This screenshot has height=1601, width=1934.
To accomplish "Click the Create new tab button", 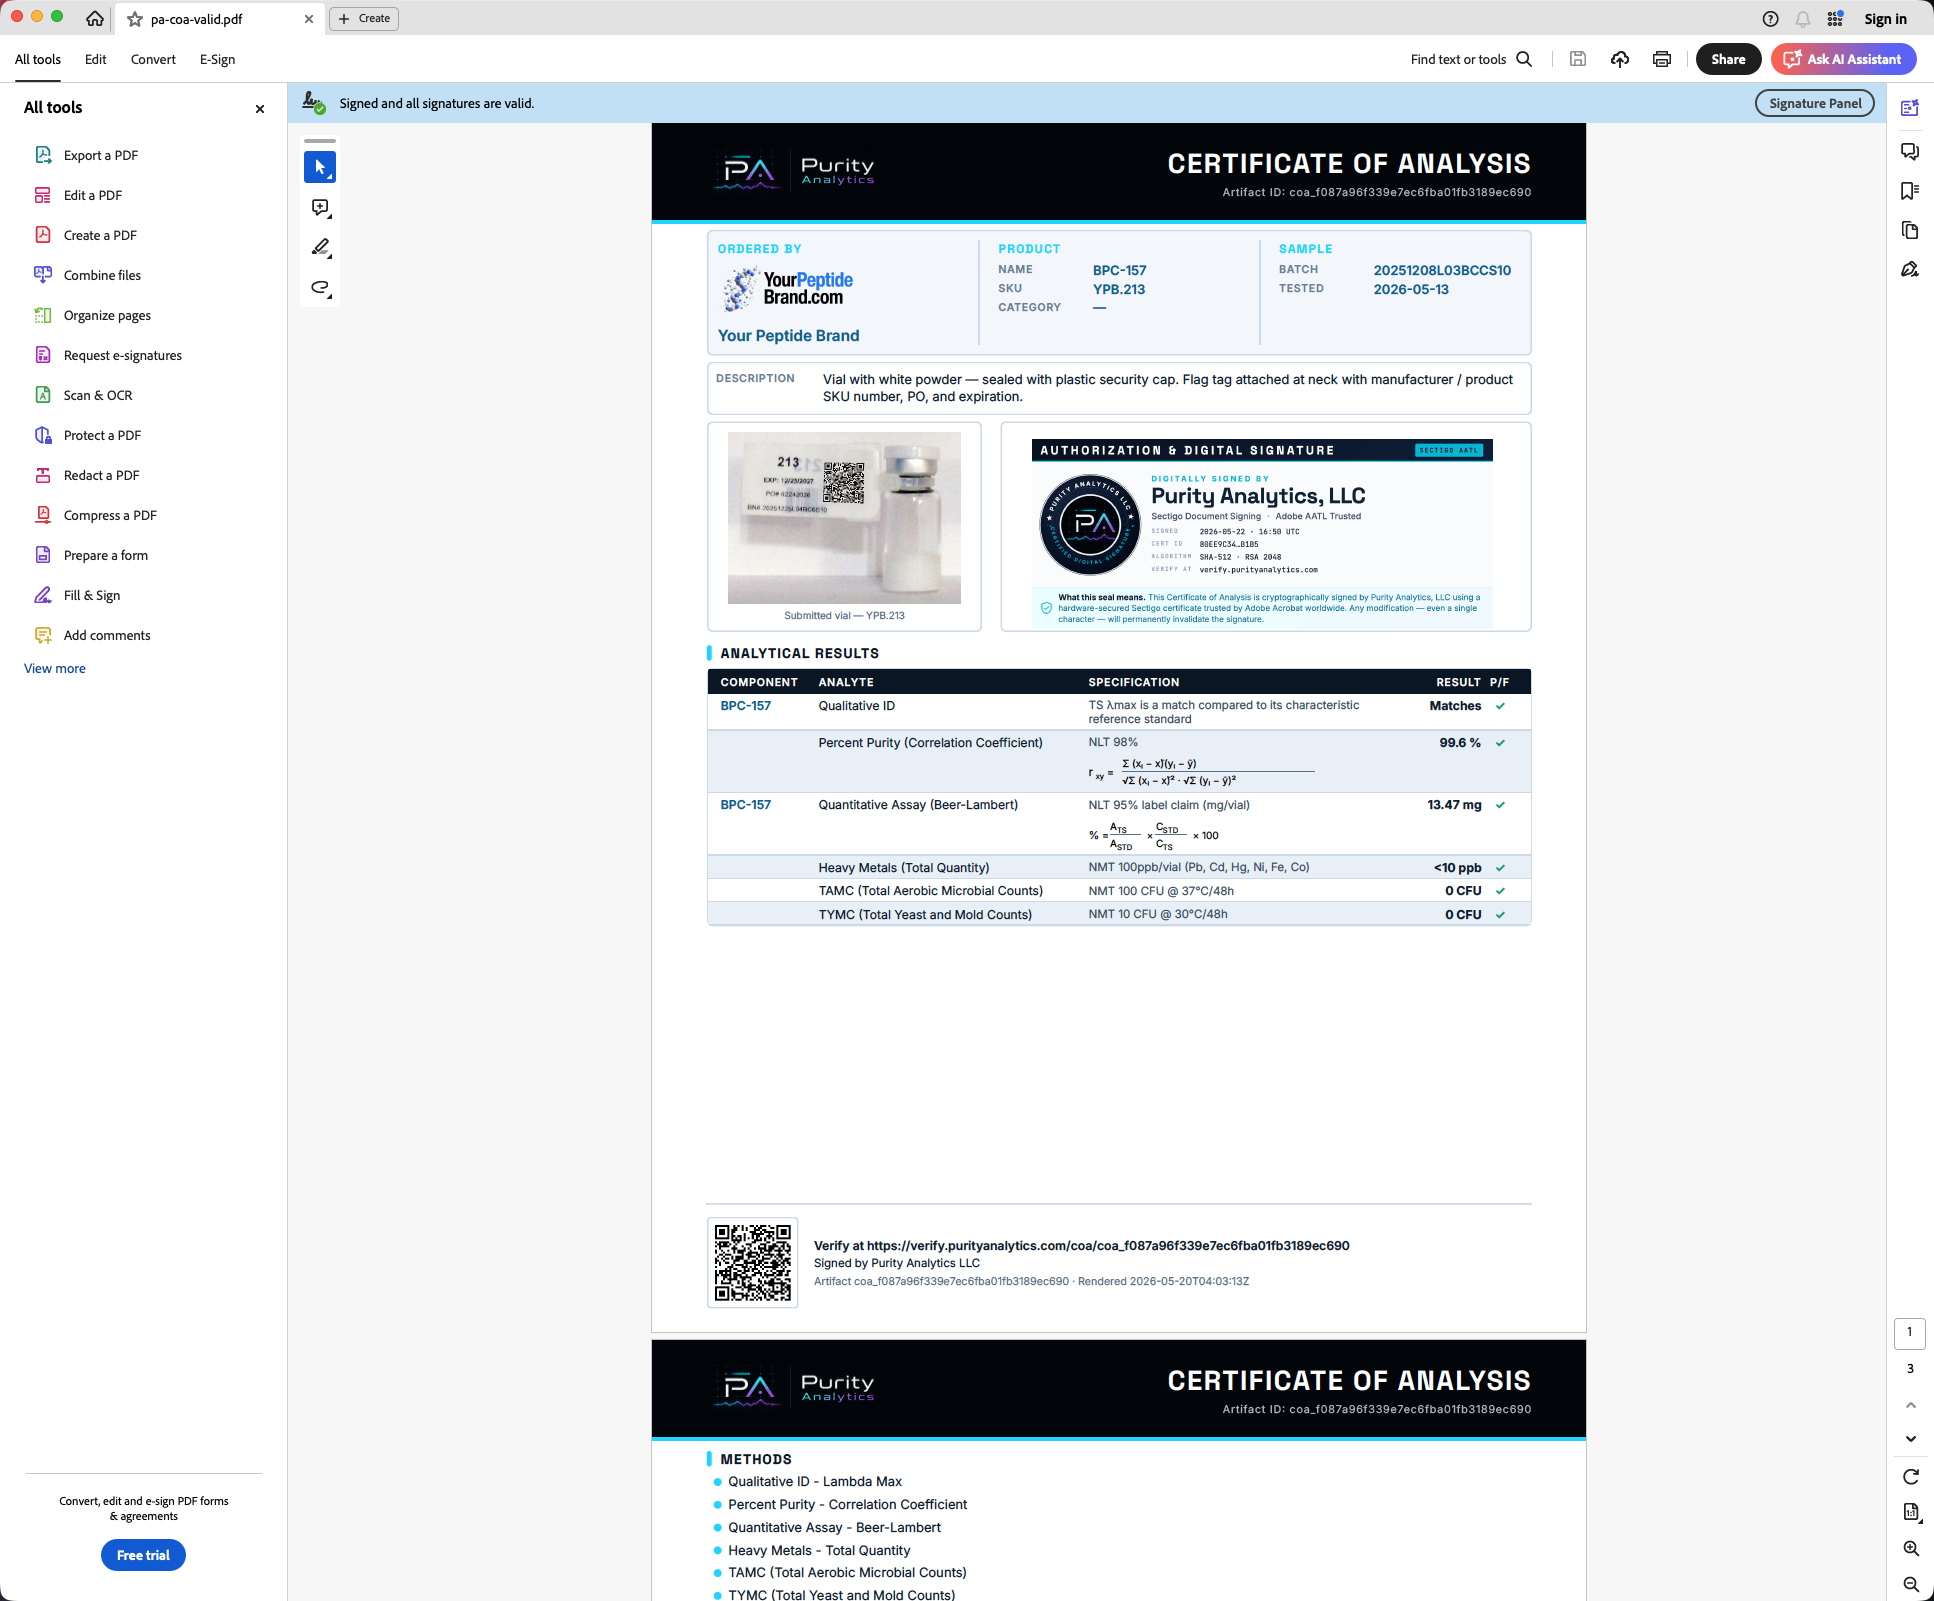I will tap(364, 18).
